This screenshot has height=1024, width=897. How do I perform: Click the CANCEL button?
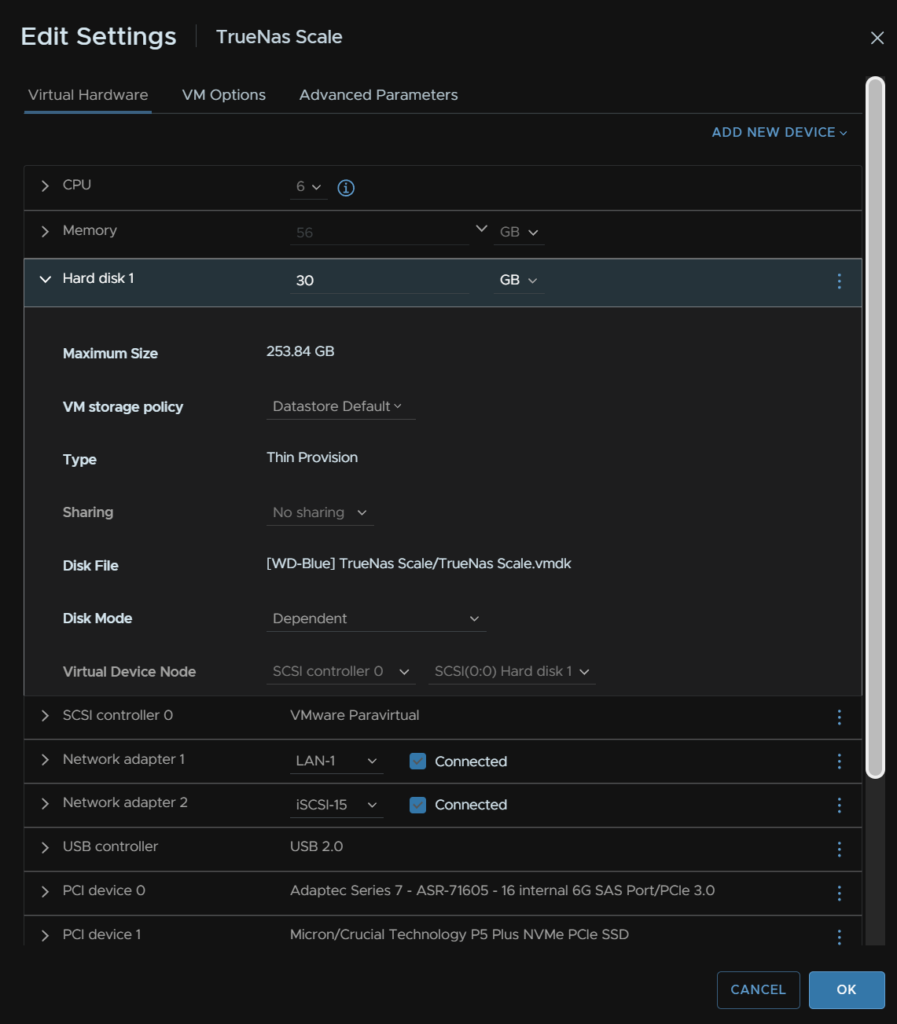(758, 989)
